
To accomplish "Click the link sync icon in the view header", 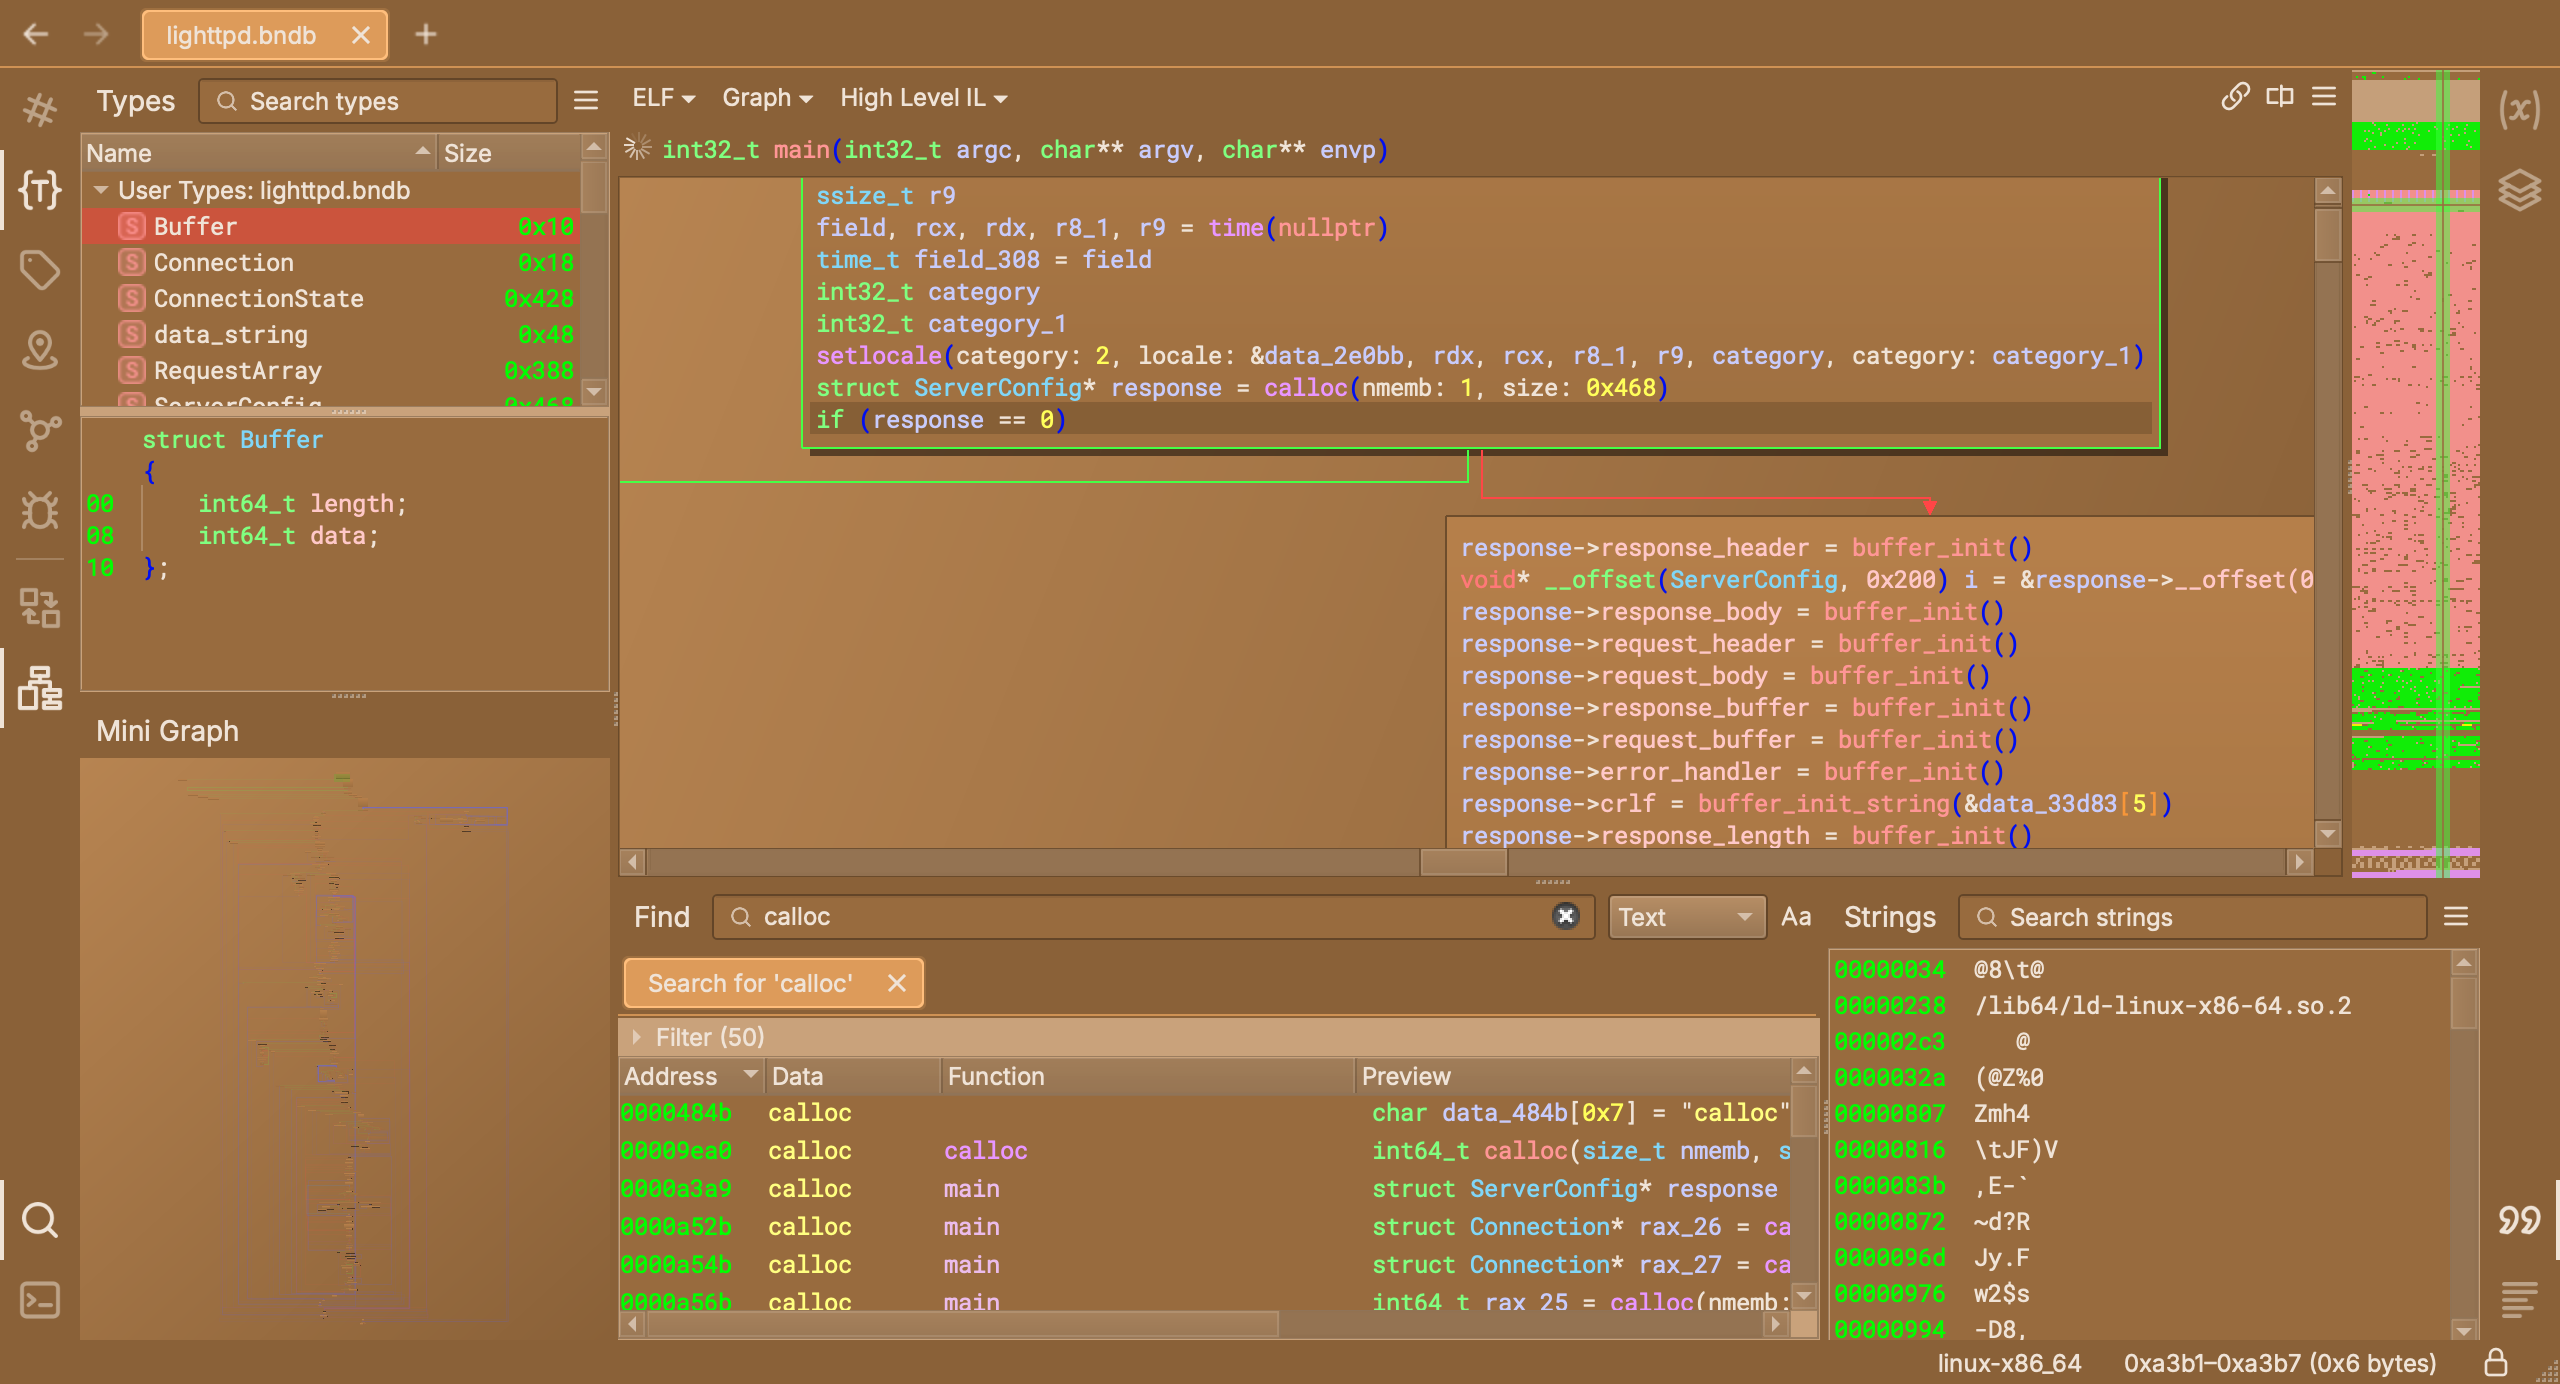I will [2235, 97].
